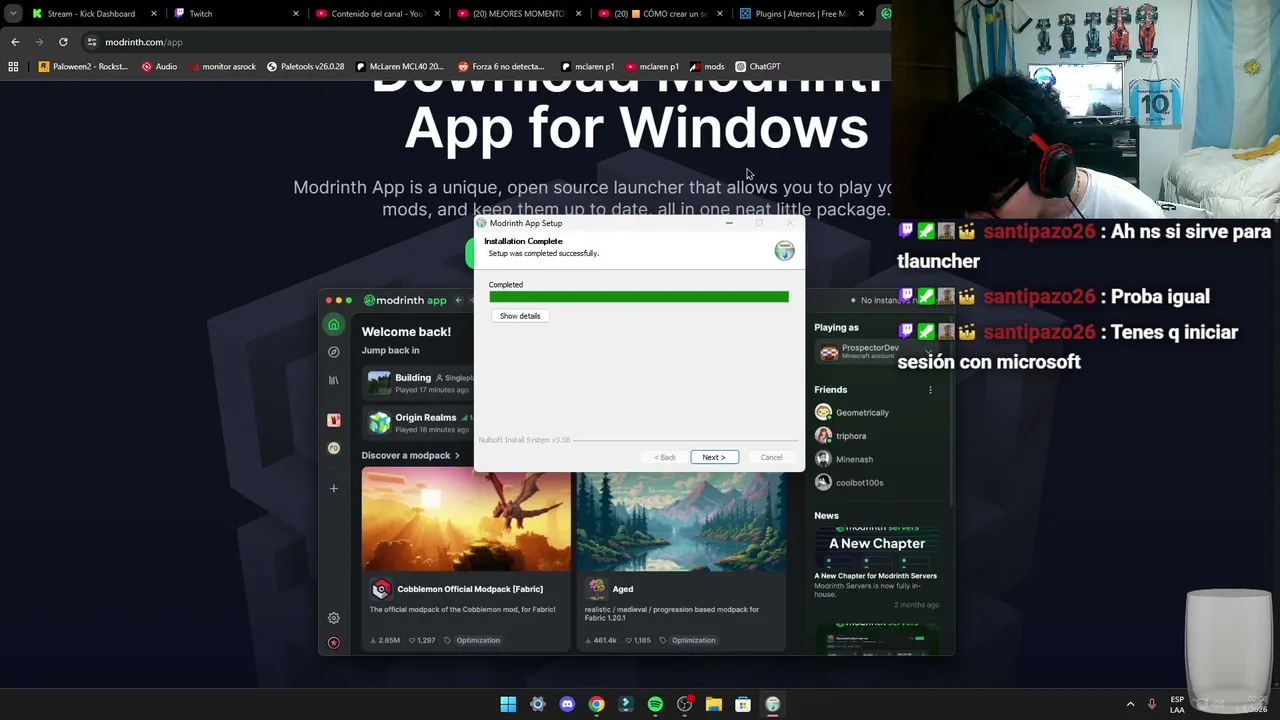Open Google Chrome from the taskbar
Screen dimensions: 1280x720
click(596, 705)
